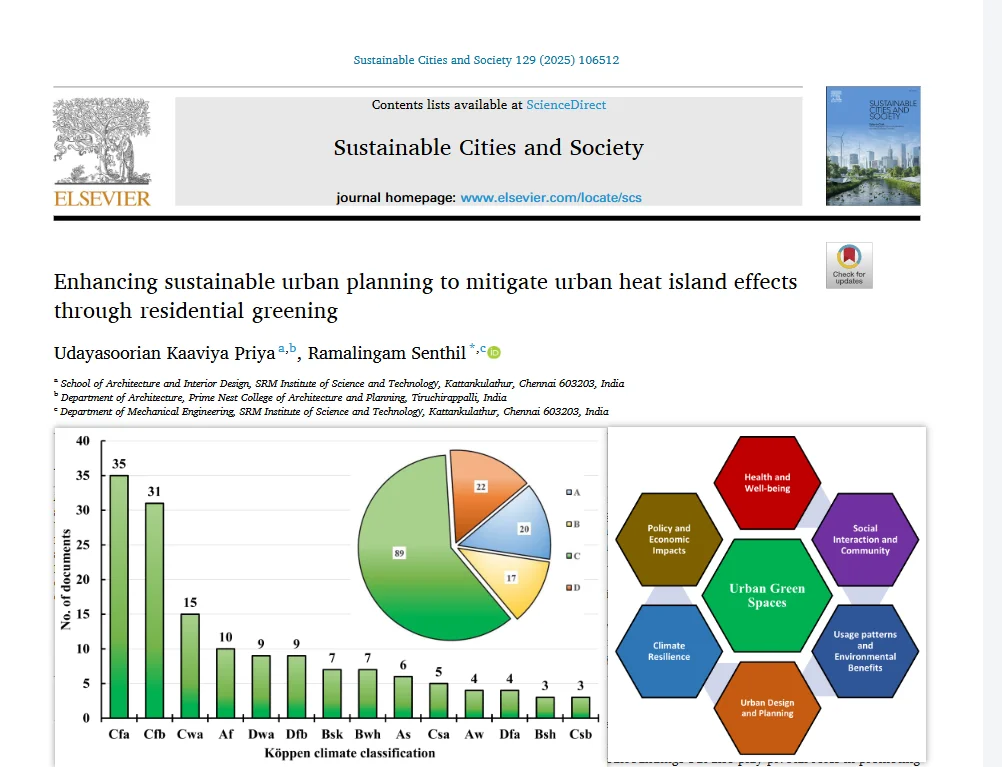The width and height of the screenshot is (1002, 767).
Task: Click the Health and Well-being hexagon
Action: pos(767,483)
